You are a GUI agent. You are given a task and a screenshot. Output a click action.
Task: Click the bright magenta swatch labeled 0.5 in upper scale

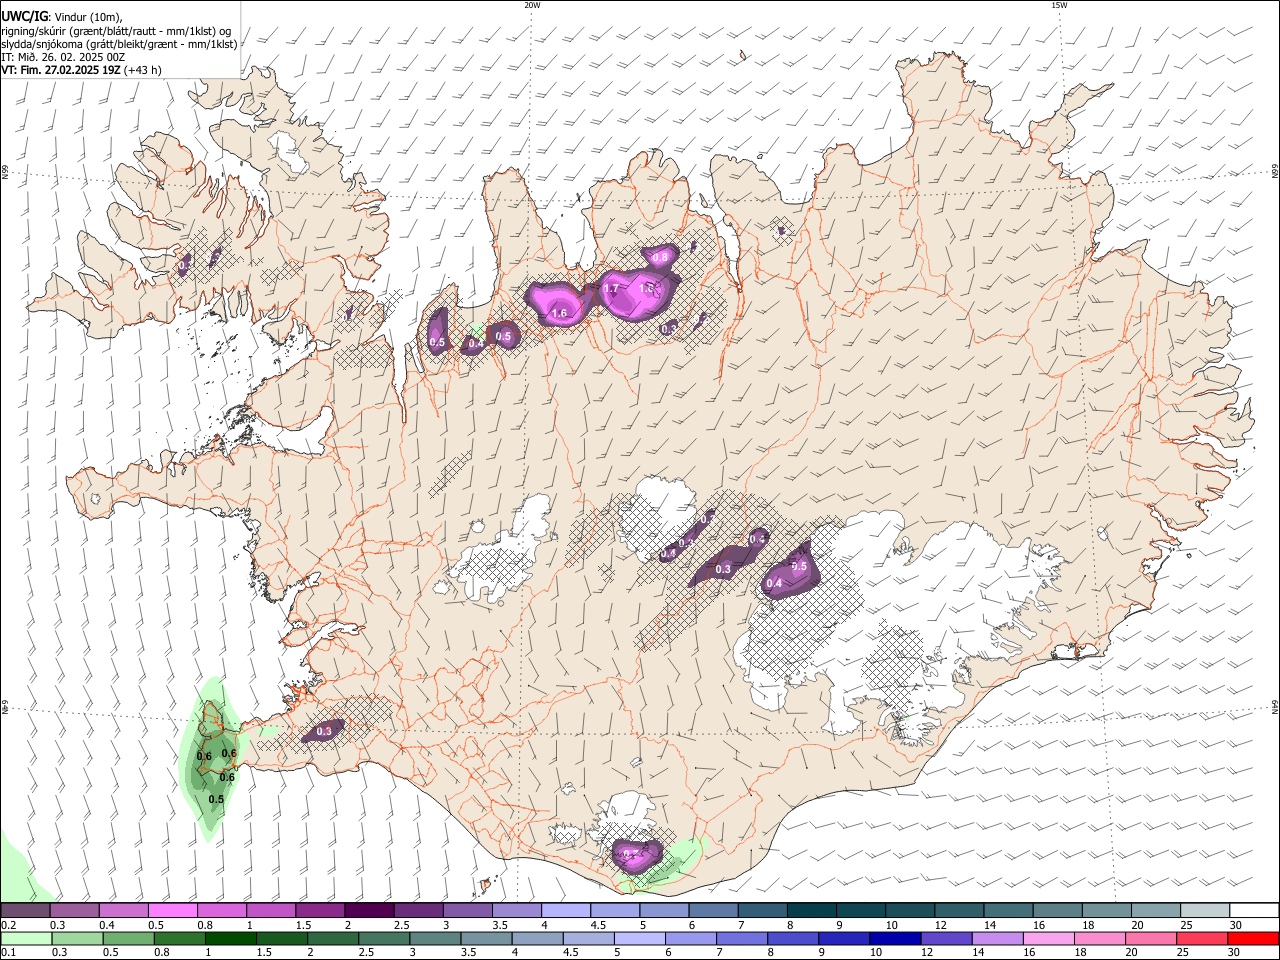click(173, 911)
